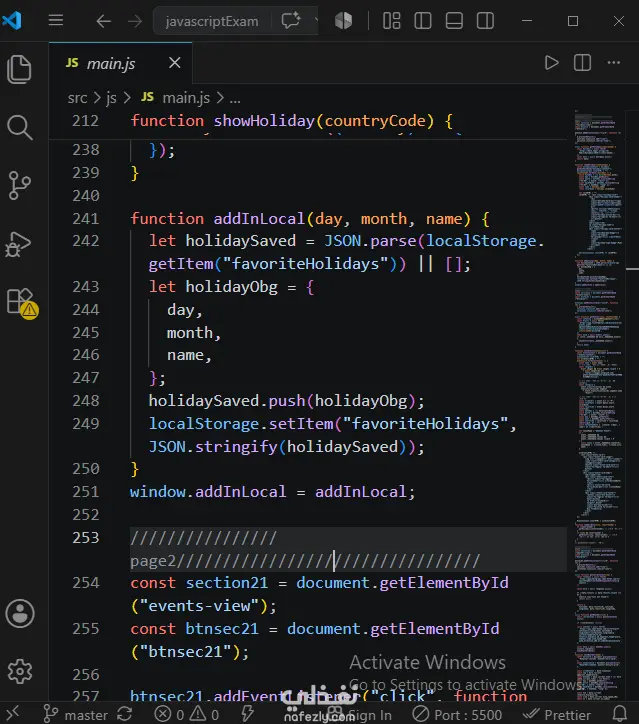Open the Source Control view
This screenshot has height=724, width=639.
[19, 185]
